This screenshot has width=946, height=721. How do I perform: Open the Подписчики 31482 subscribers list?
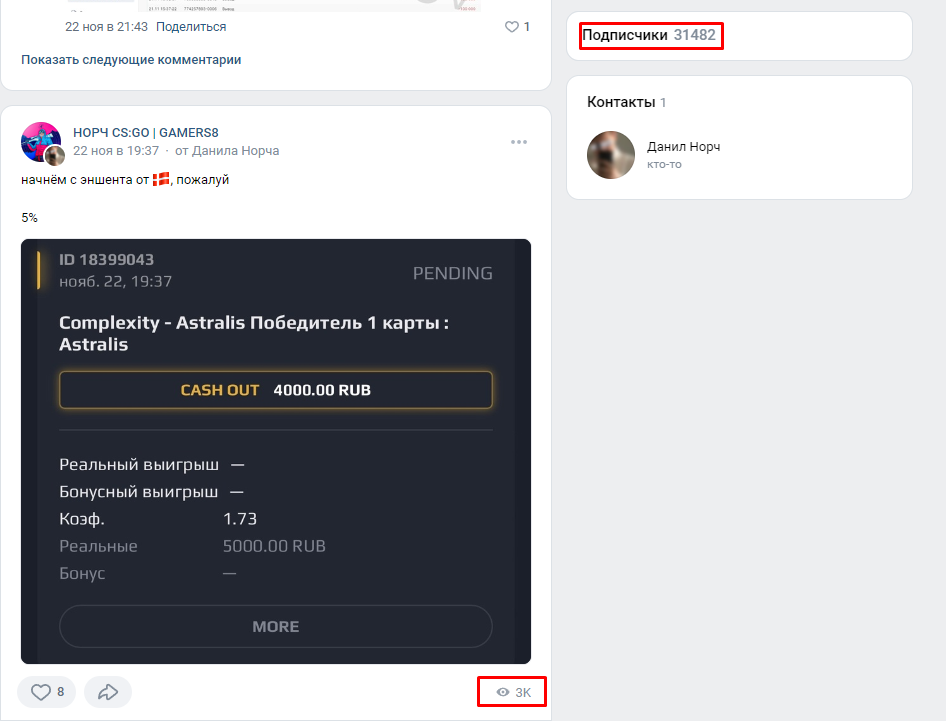[649, 35]
